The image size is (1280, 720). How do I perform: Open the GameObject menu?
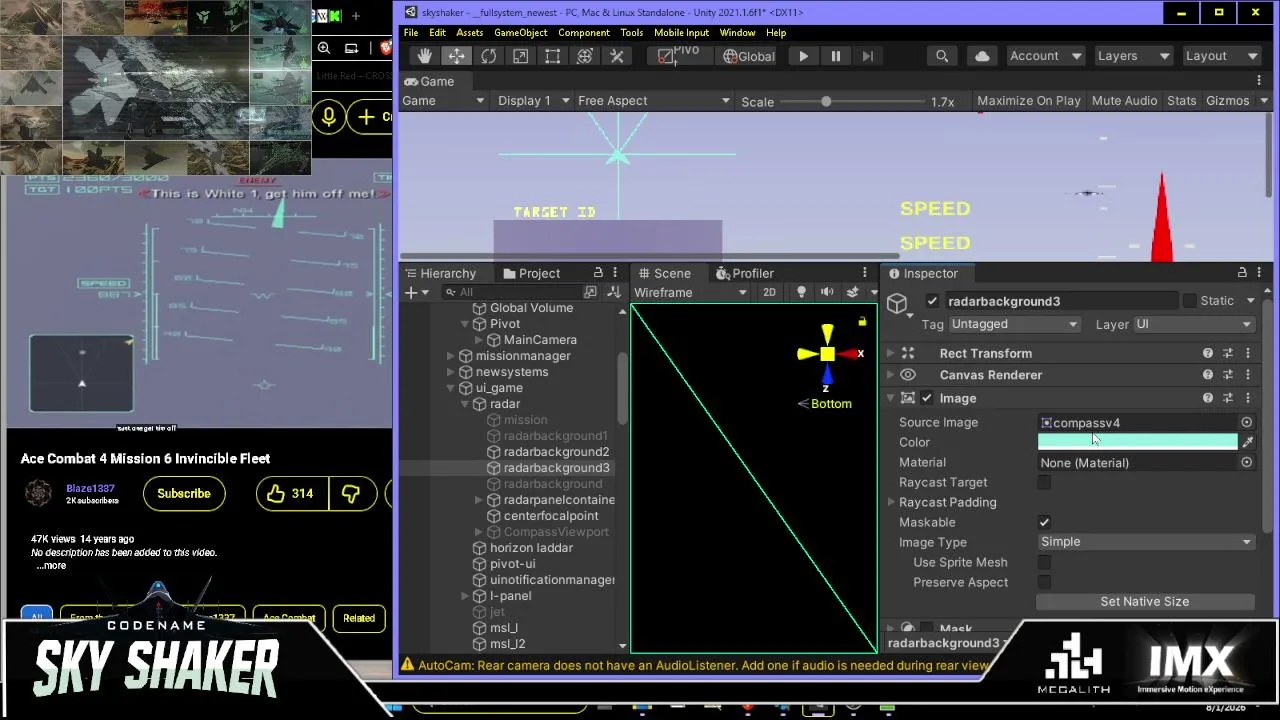pos(520,33)
